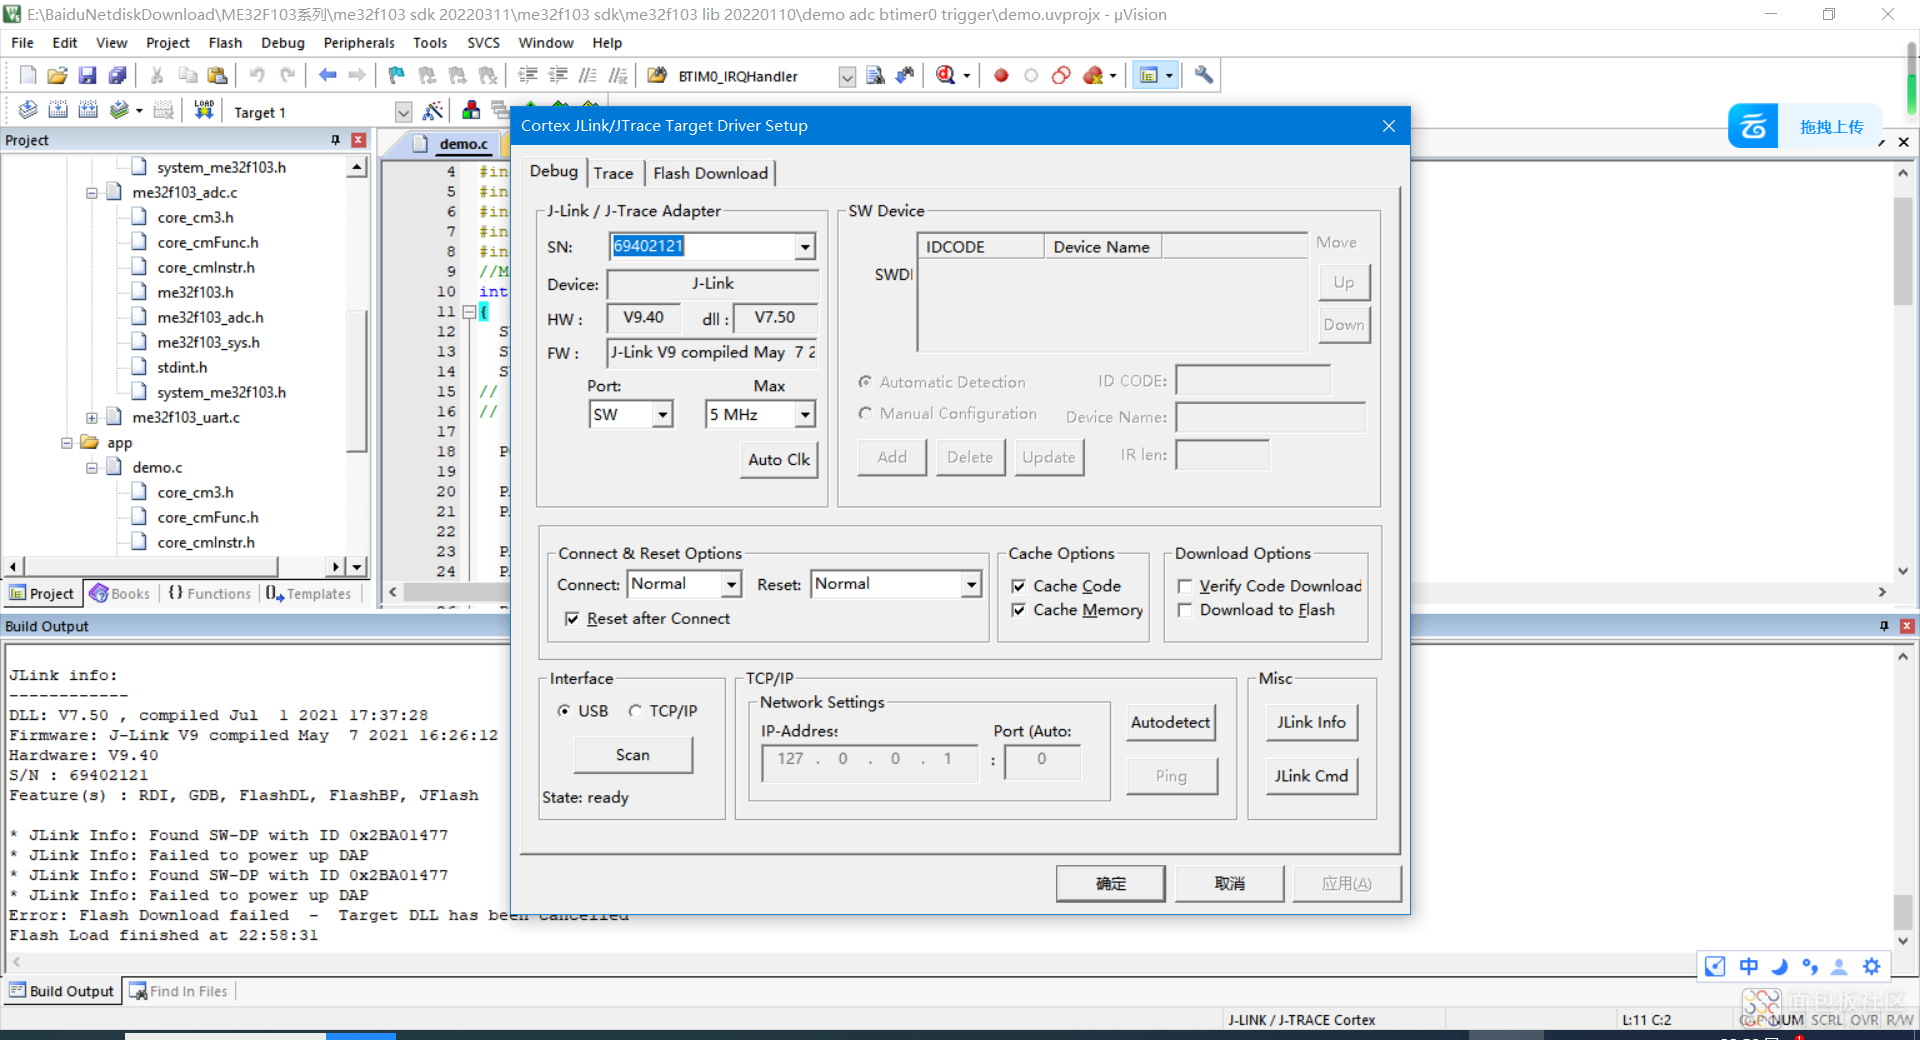The width and height of the screenshot is (1920, 1040).
Task: Switch to the Trace tab
Action: click(613, 173)
